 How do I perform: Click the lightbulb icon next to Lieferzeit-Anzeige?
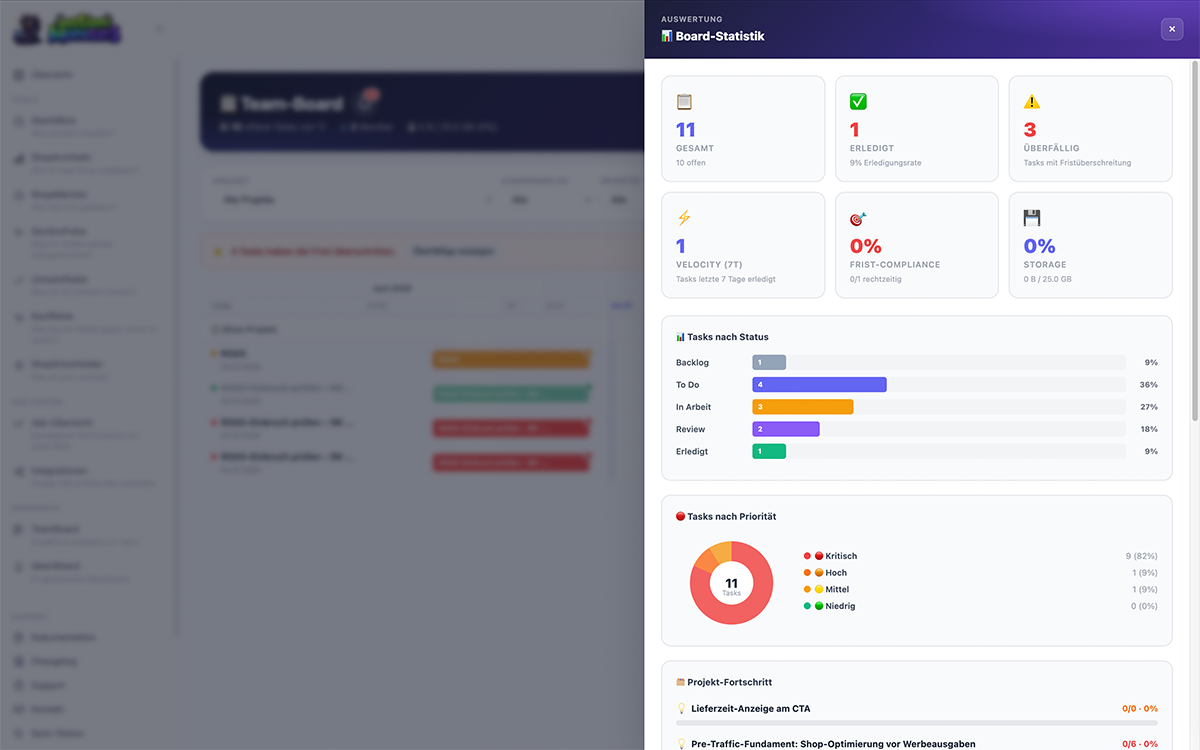point(681,708)
